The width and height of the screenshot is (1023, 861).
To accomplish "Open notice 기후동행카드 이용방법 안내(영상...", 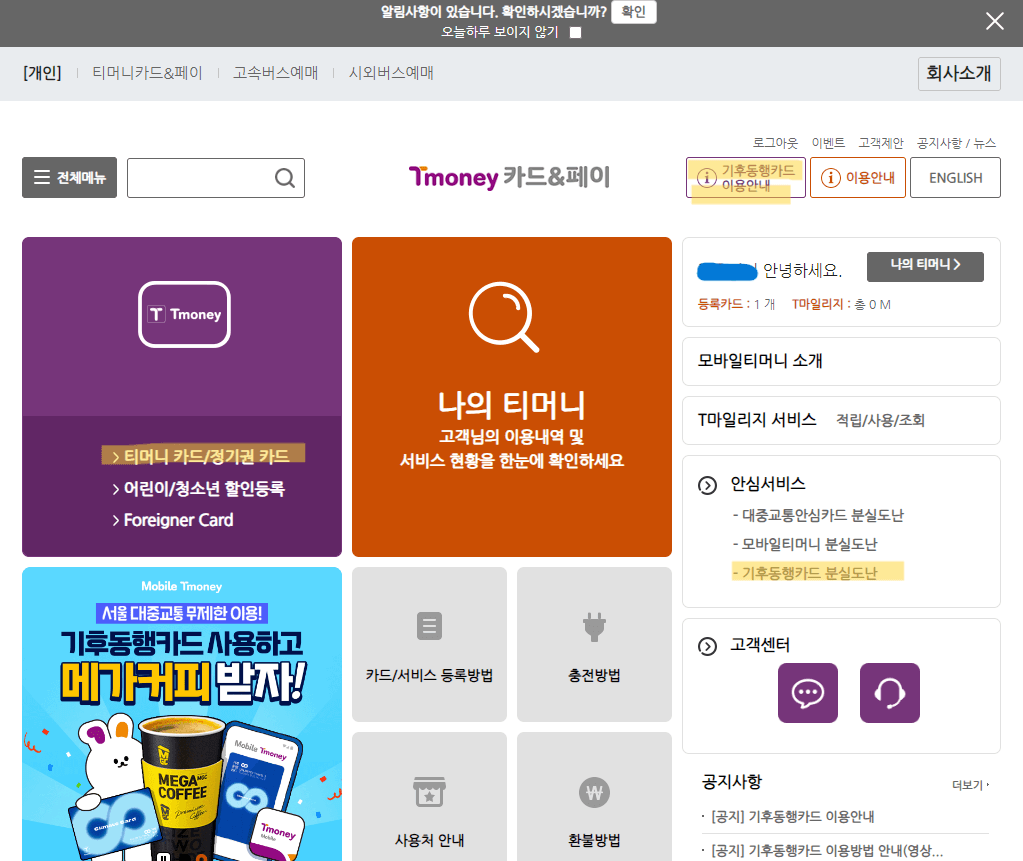I will [x=826, y=851].
